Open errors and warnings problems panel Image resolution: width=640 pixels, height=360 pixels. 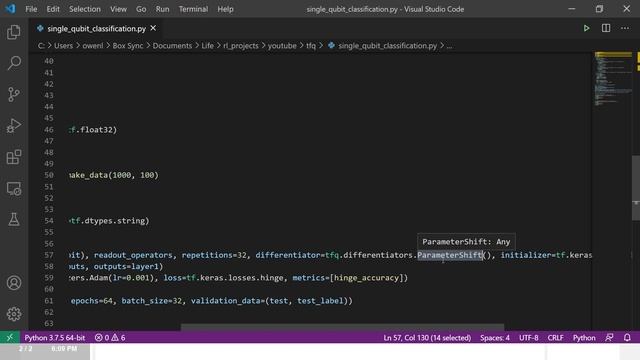click(x=110, y=338)
